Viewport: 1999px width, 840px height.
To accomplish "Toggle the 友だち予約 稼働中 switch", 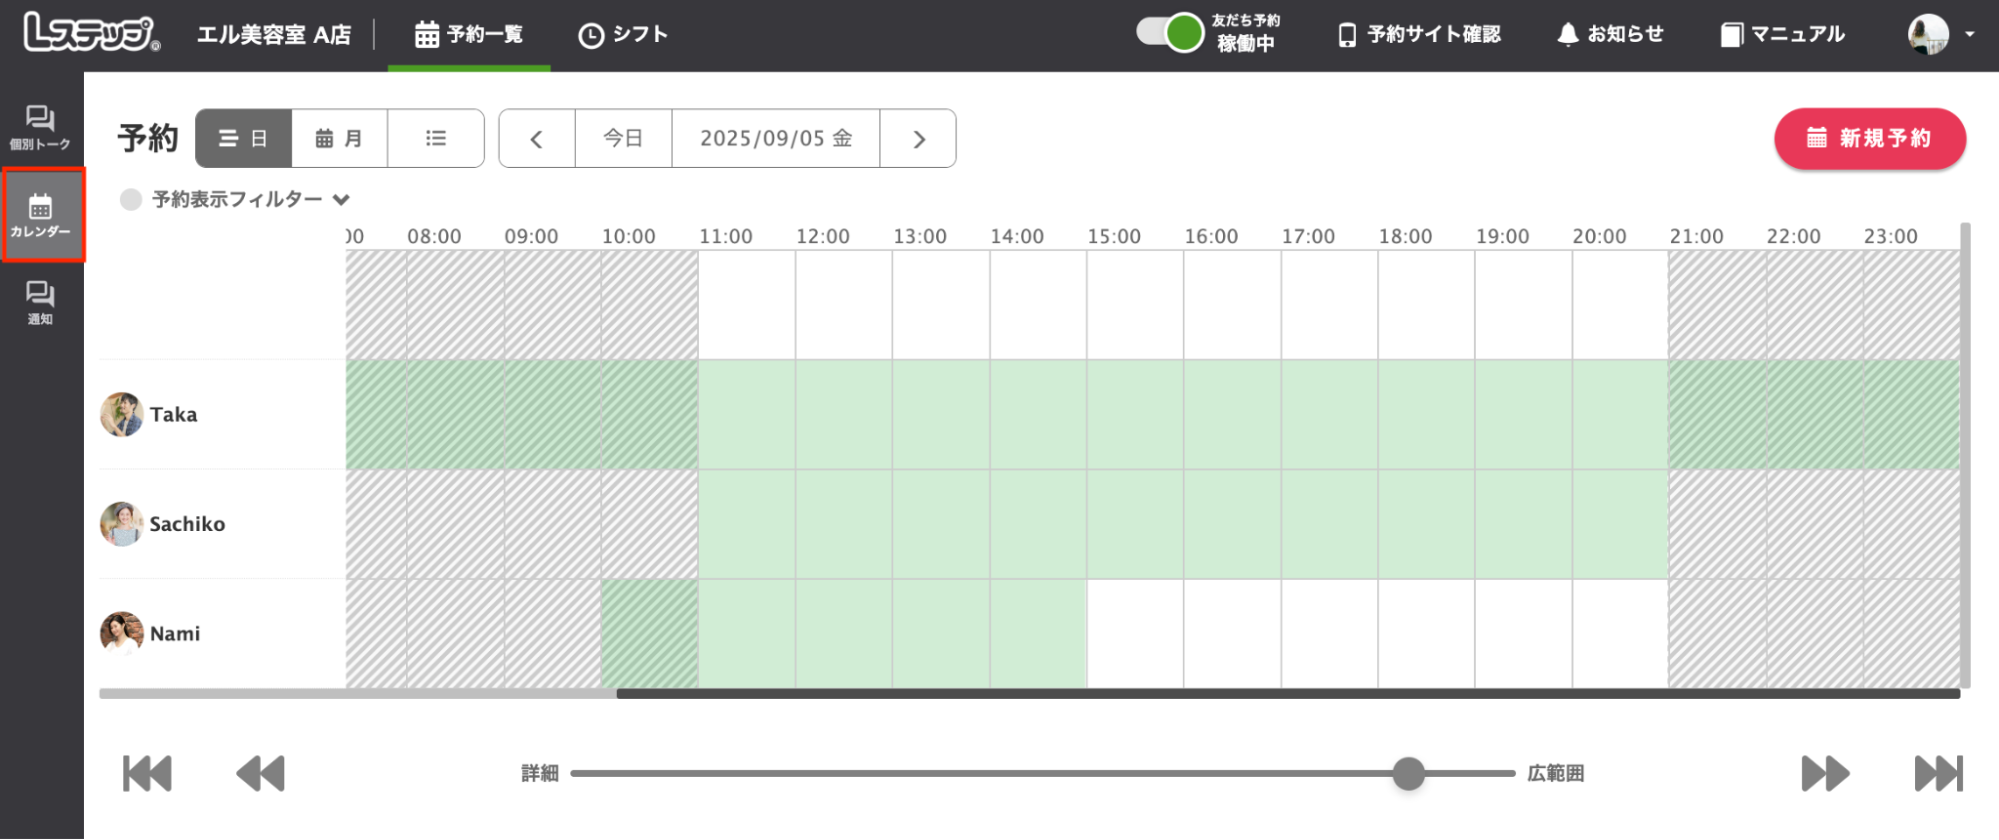I will 1169,33.
